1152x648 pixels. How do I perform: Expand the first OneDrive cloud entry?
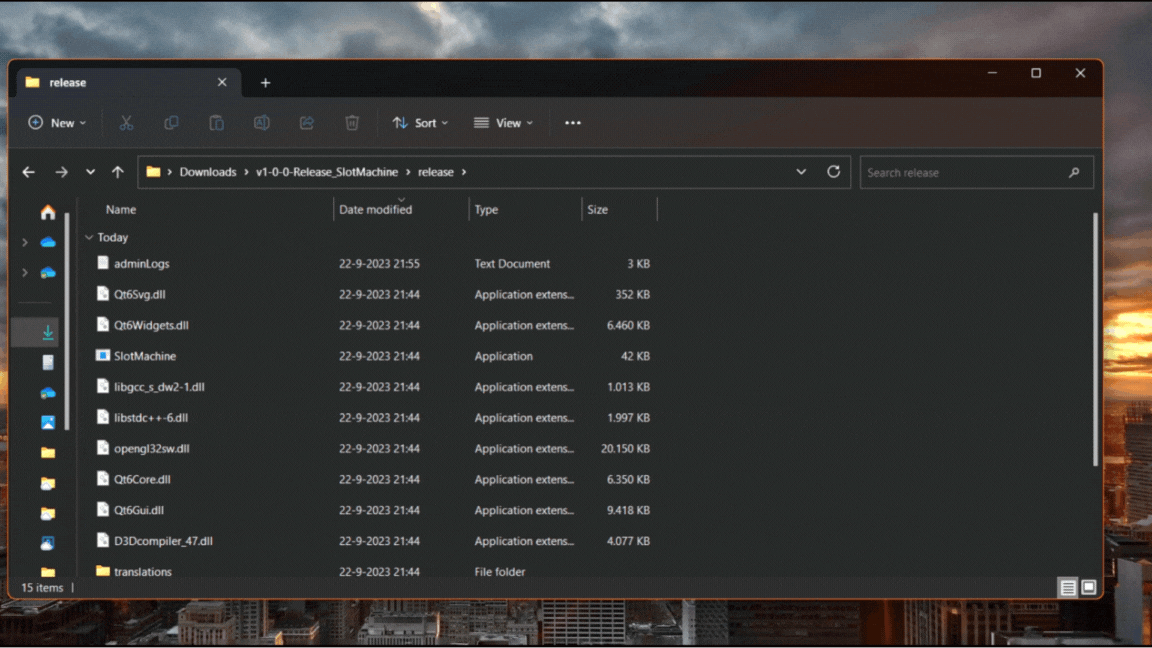point(25,242)
